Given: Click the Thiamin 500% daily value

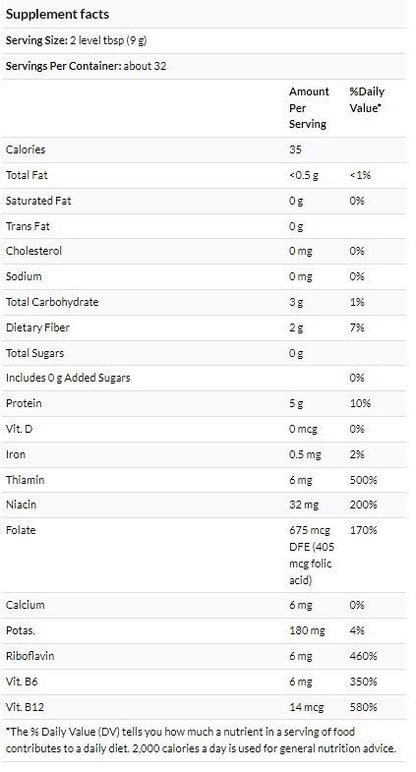Looking at the screenshot, I should pyautogui.click(x=363, y=480).
